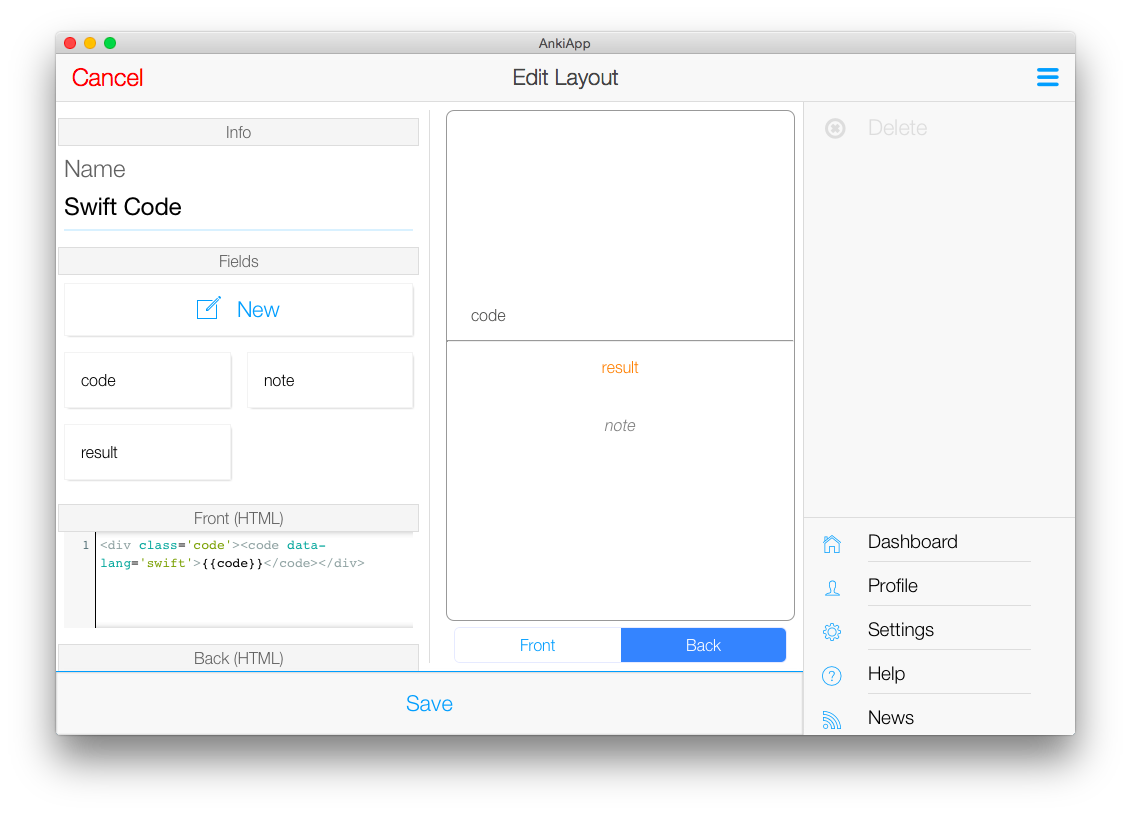Click inside the Front HTML code editor
This screenshot has height=815, width=1131.
[254, 581]
